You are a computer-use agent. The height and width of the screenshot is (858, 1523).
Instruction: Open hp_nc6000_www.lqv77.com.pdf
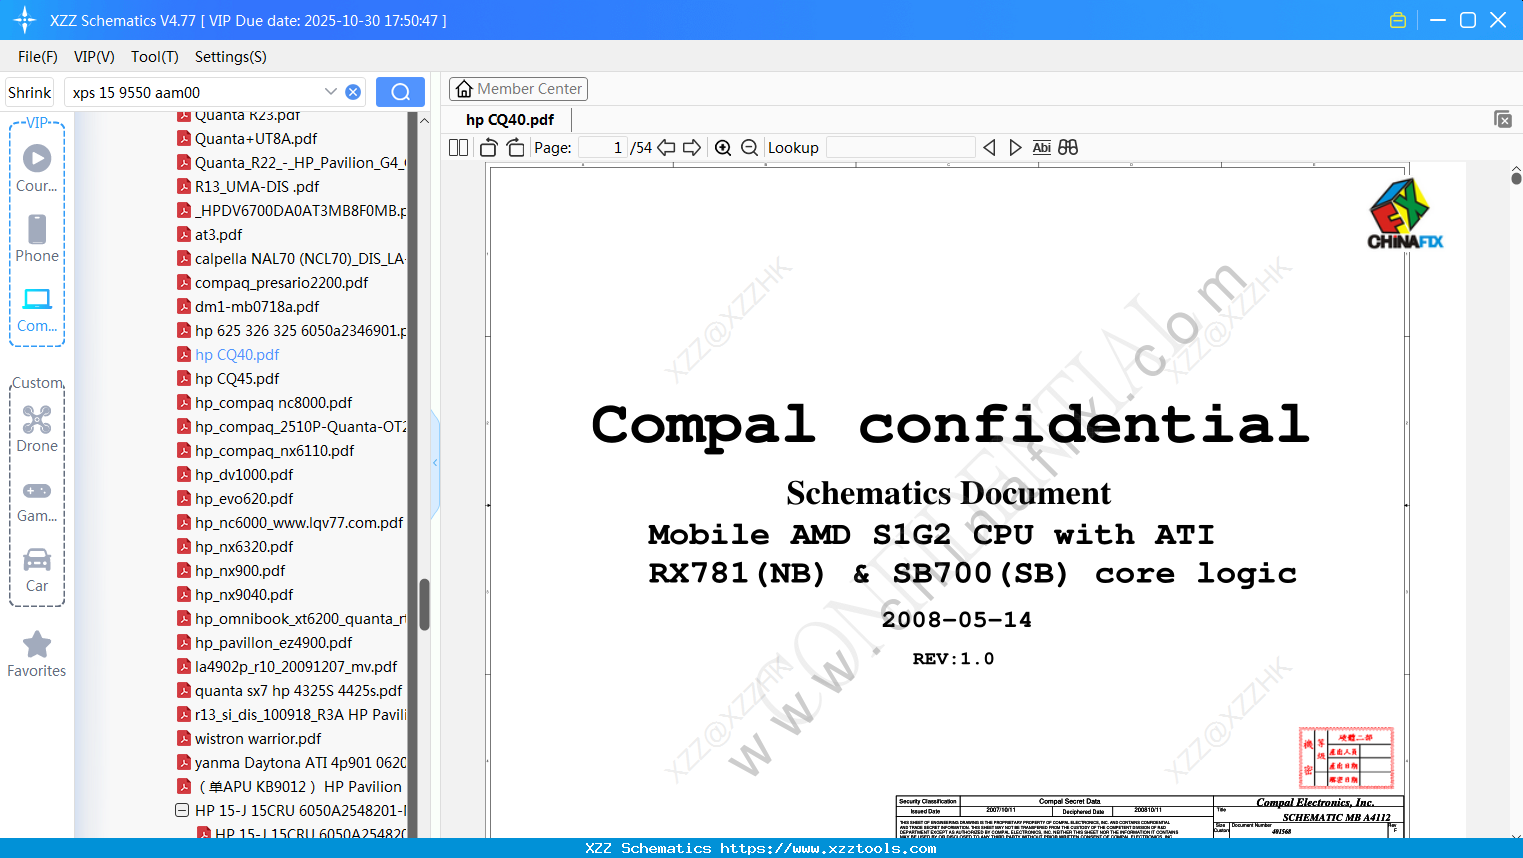pos(299,523)
